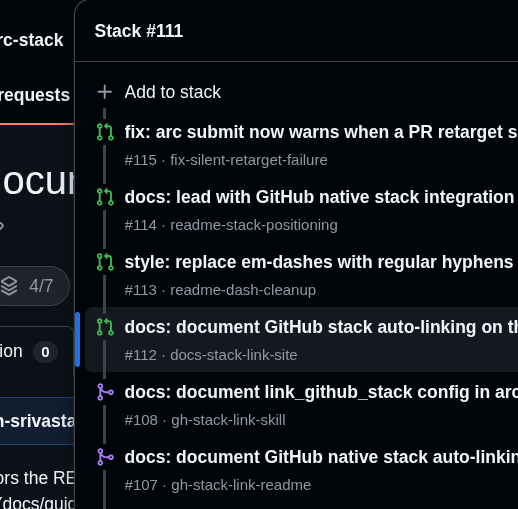The width and height of the screenshot is (518, 509).
Task: Click '#115 · fix-silent-retarget-failure' text
Action: click(226, 160)
